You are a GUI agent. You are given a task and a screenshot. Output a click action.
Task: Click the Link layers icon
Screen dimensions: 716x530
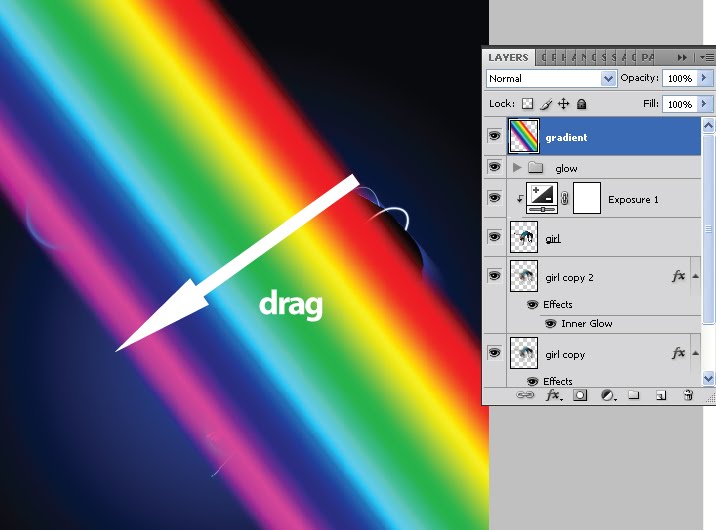(x=525, y=395)
